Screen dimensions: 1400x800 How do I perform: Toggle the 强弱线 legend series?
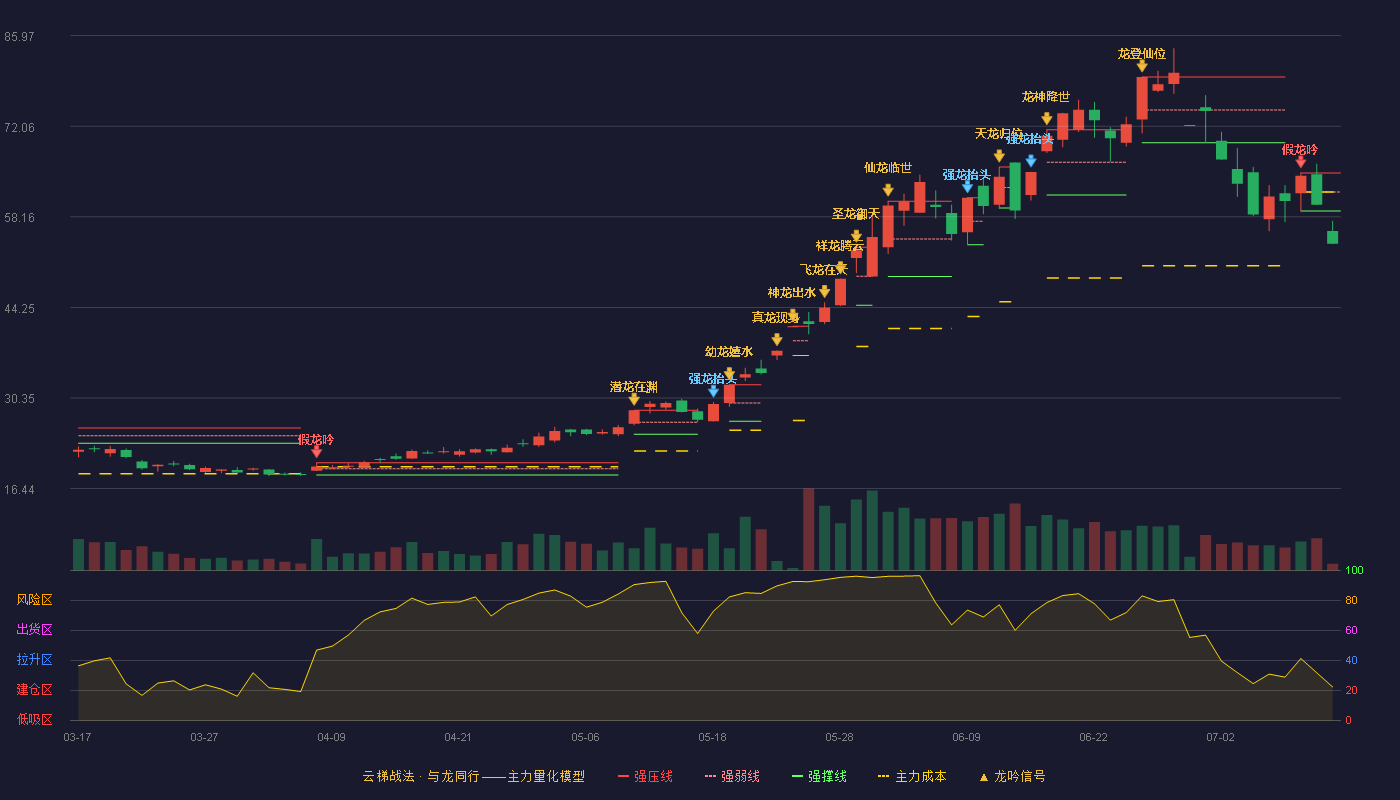point(733,776)
